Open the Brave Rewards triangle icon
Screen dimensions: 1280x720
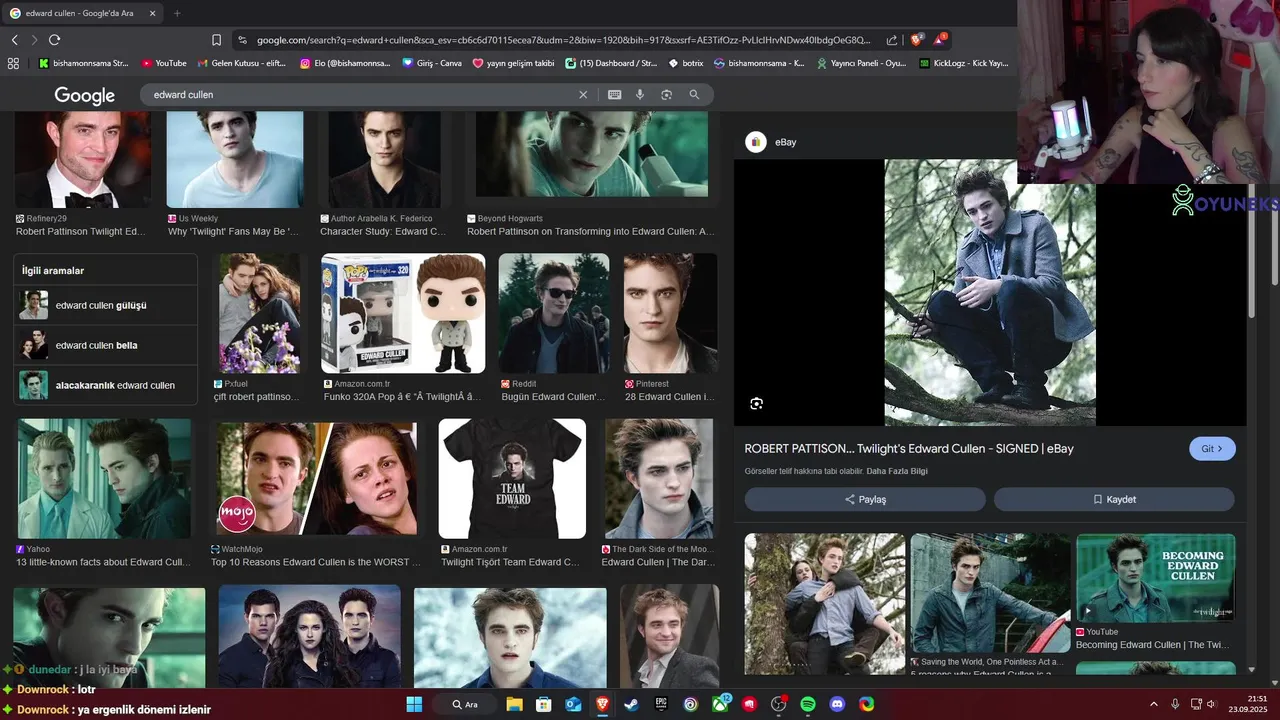pos(940,40)
